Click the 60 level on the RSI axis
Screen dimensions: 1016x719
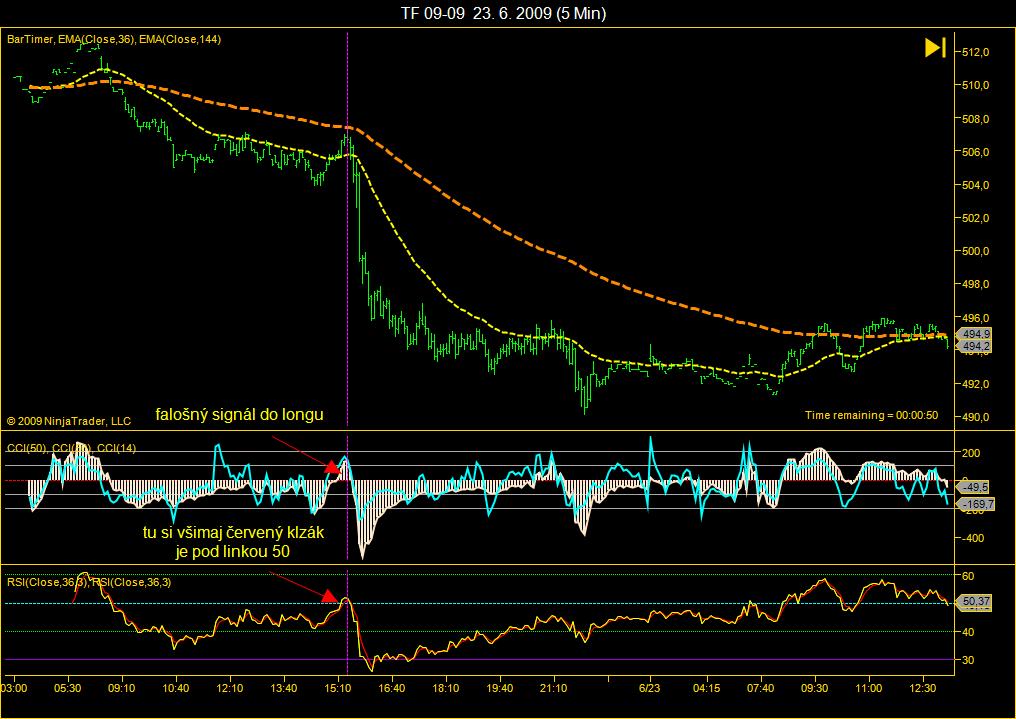[x=968, y=576]
